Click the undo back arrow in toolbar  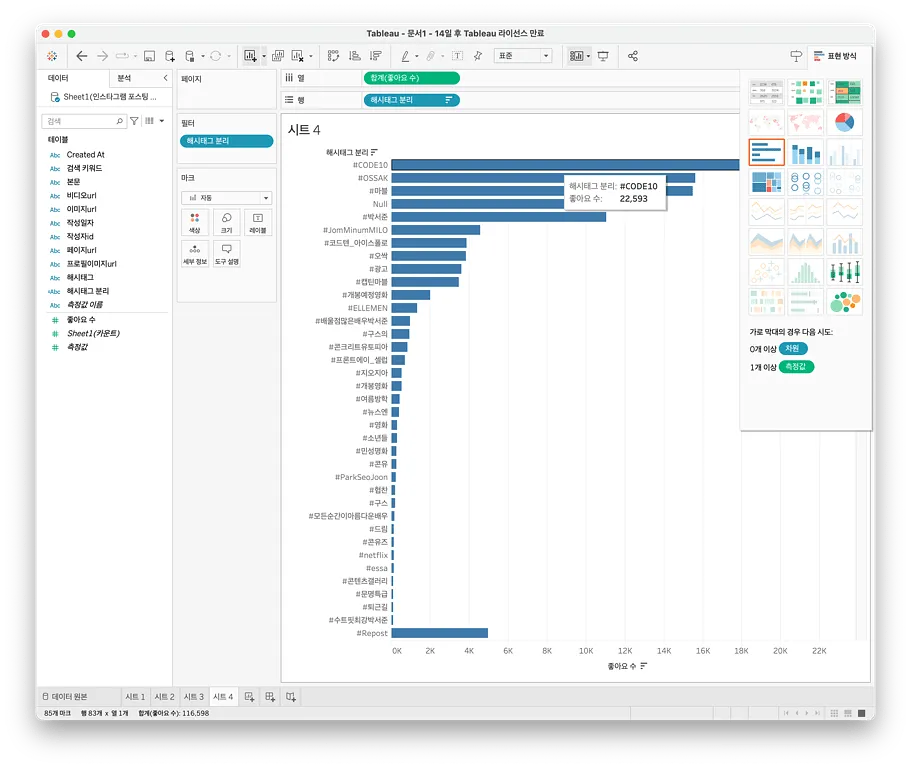[82, 56]
